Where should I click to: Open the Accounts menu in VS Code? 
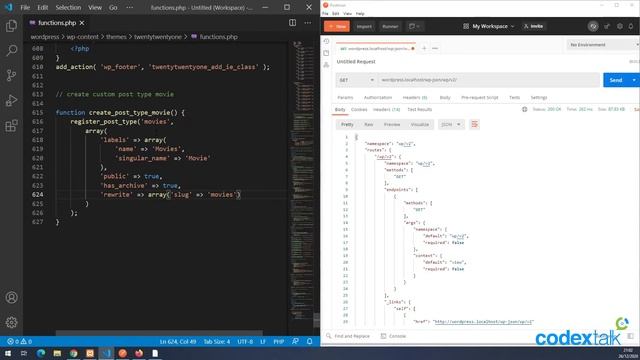(11, 298)
